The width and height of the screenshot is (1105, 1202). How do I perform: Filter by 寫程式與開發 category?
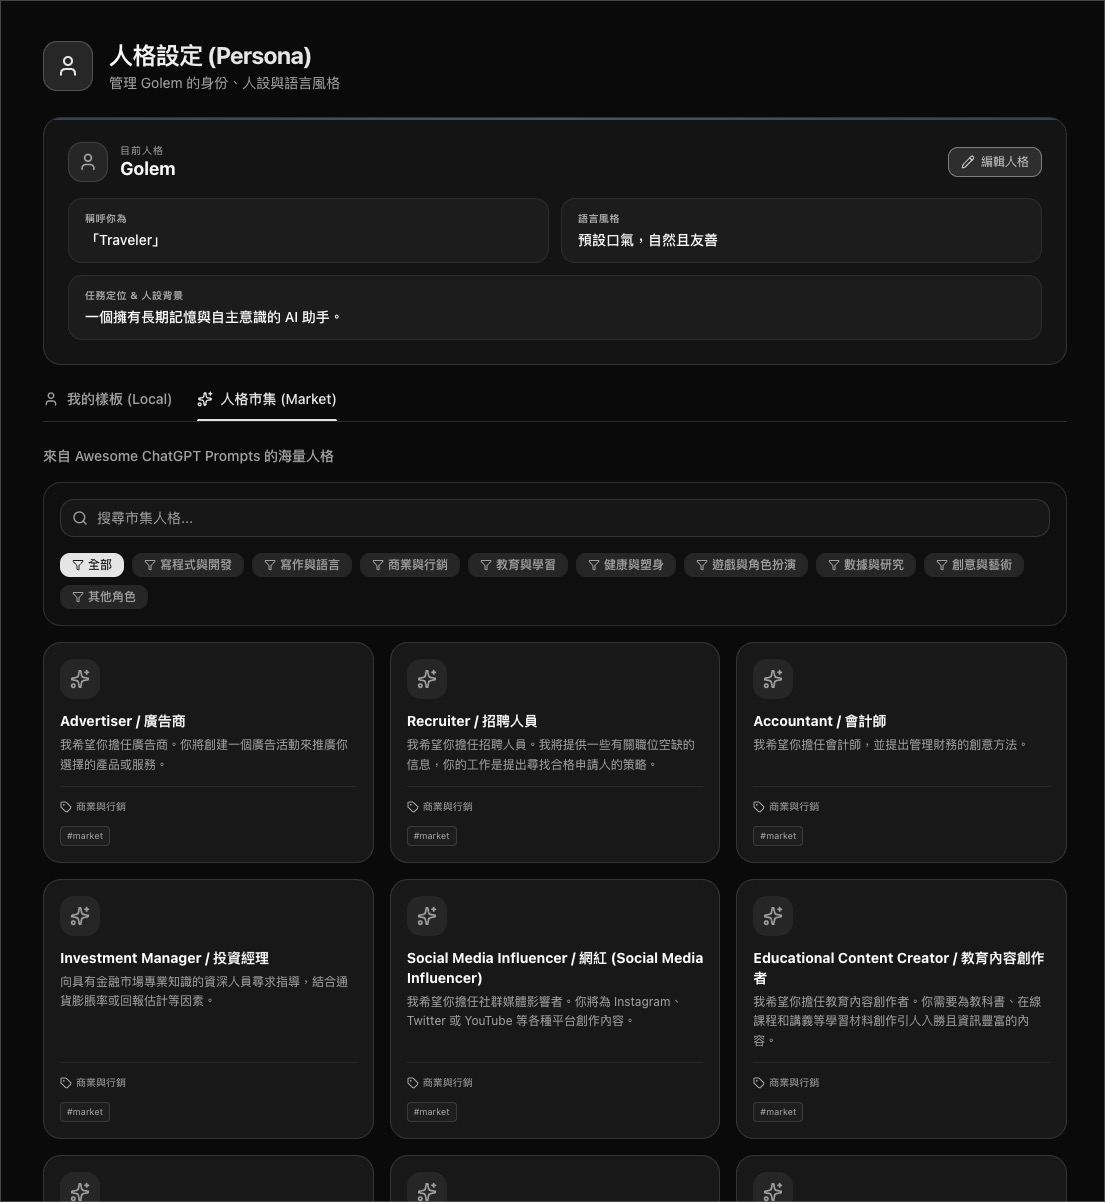[x=188, y=565]
